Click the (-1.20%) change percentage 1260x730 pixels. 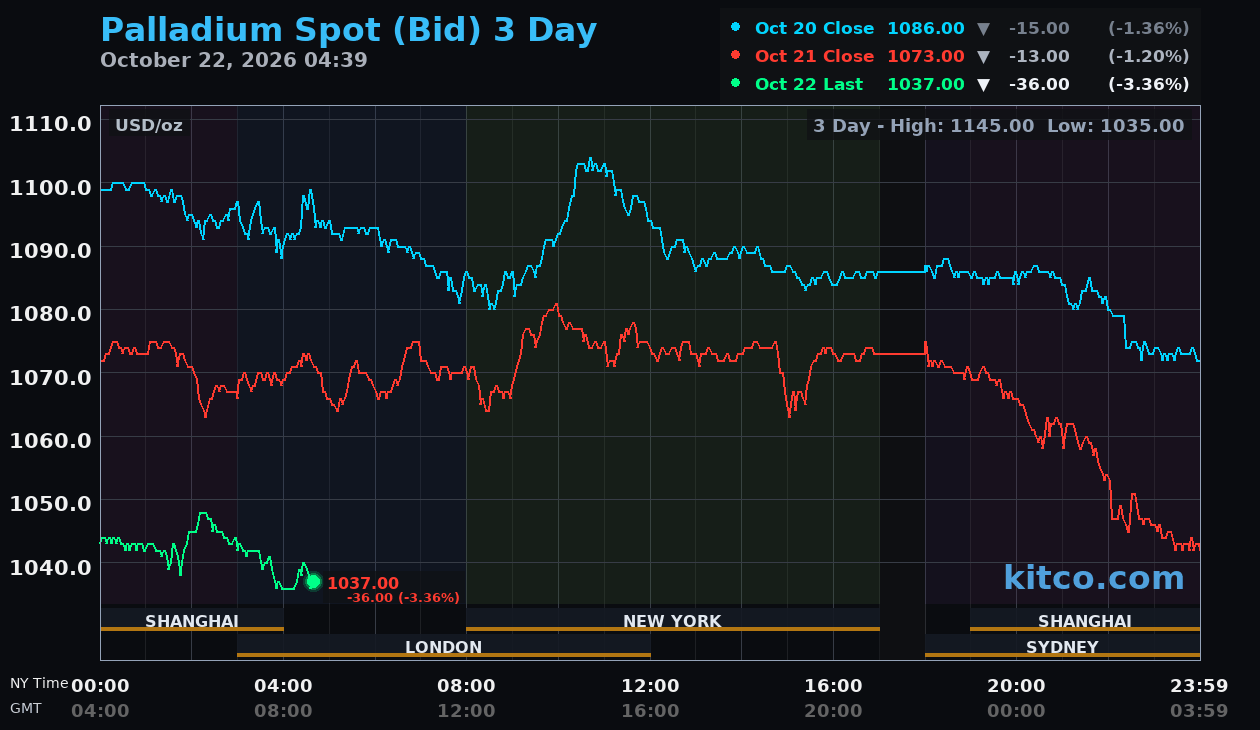[1148, 56]
